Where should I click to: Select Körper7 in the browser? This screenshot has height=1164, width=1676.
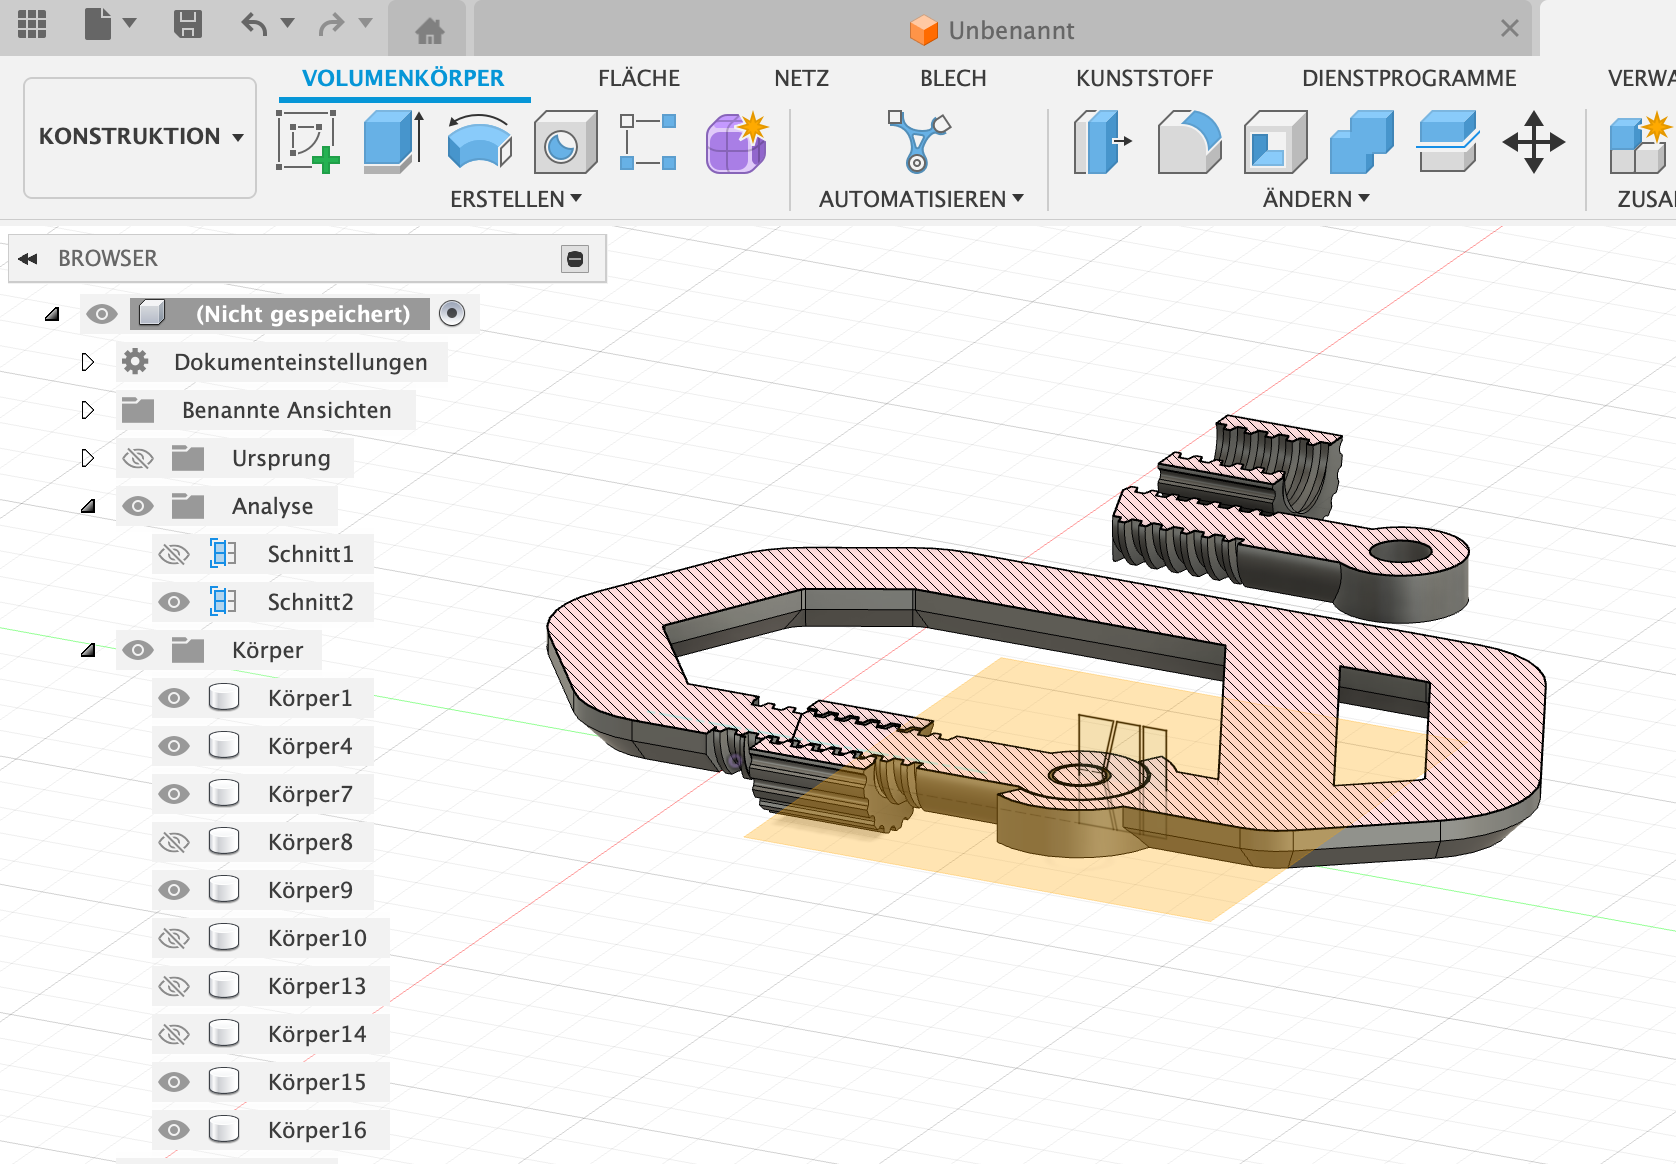coord(310,794)
